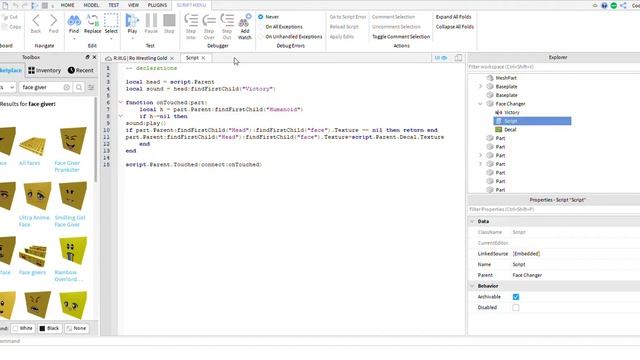Image resolution: width=640 pixels, height=360 pixels.
Task: Click the share icon in title bar
Action: [x=623, y=5]
